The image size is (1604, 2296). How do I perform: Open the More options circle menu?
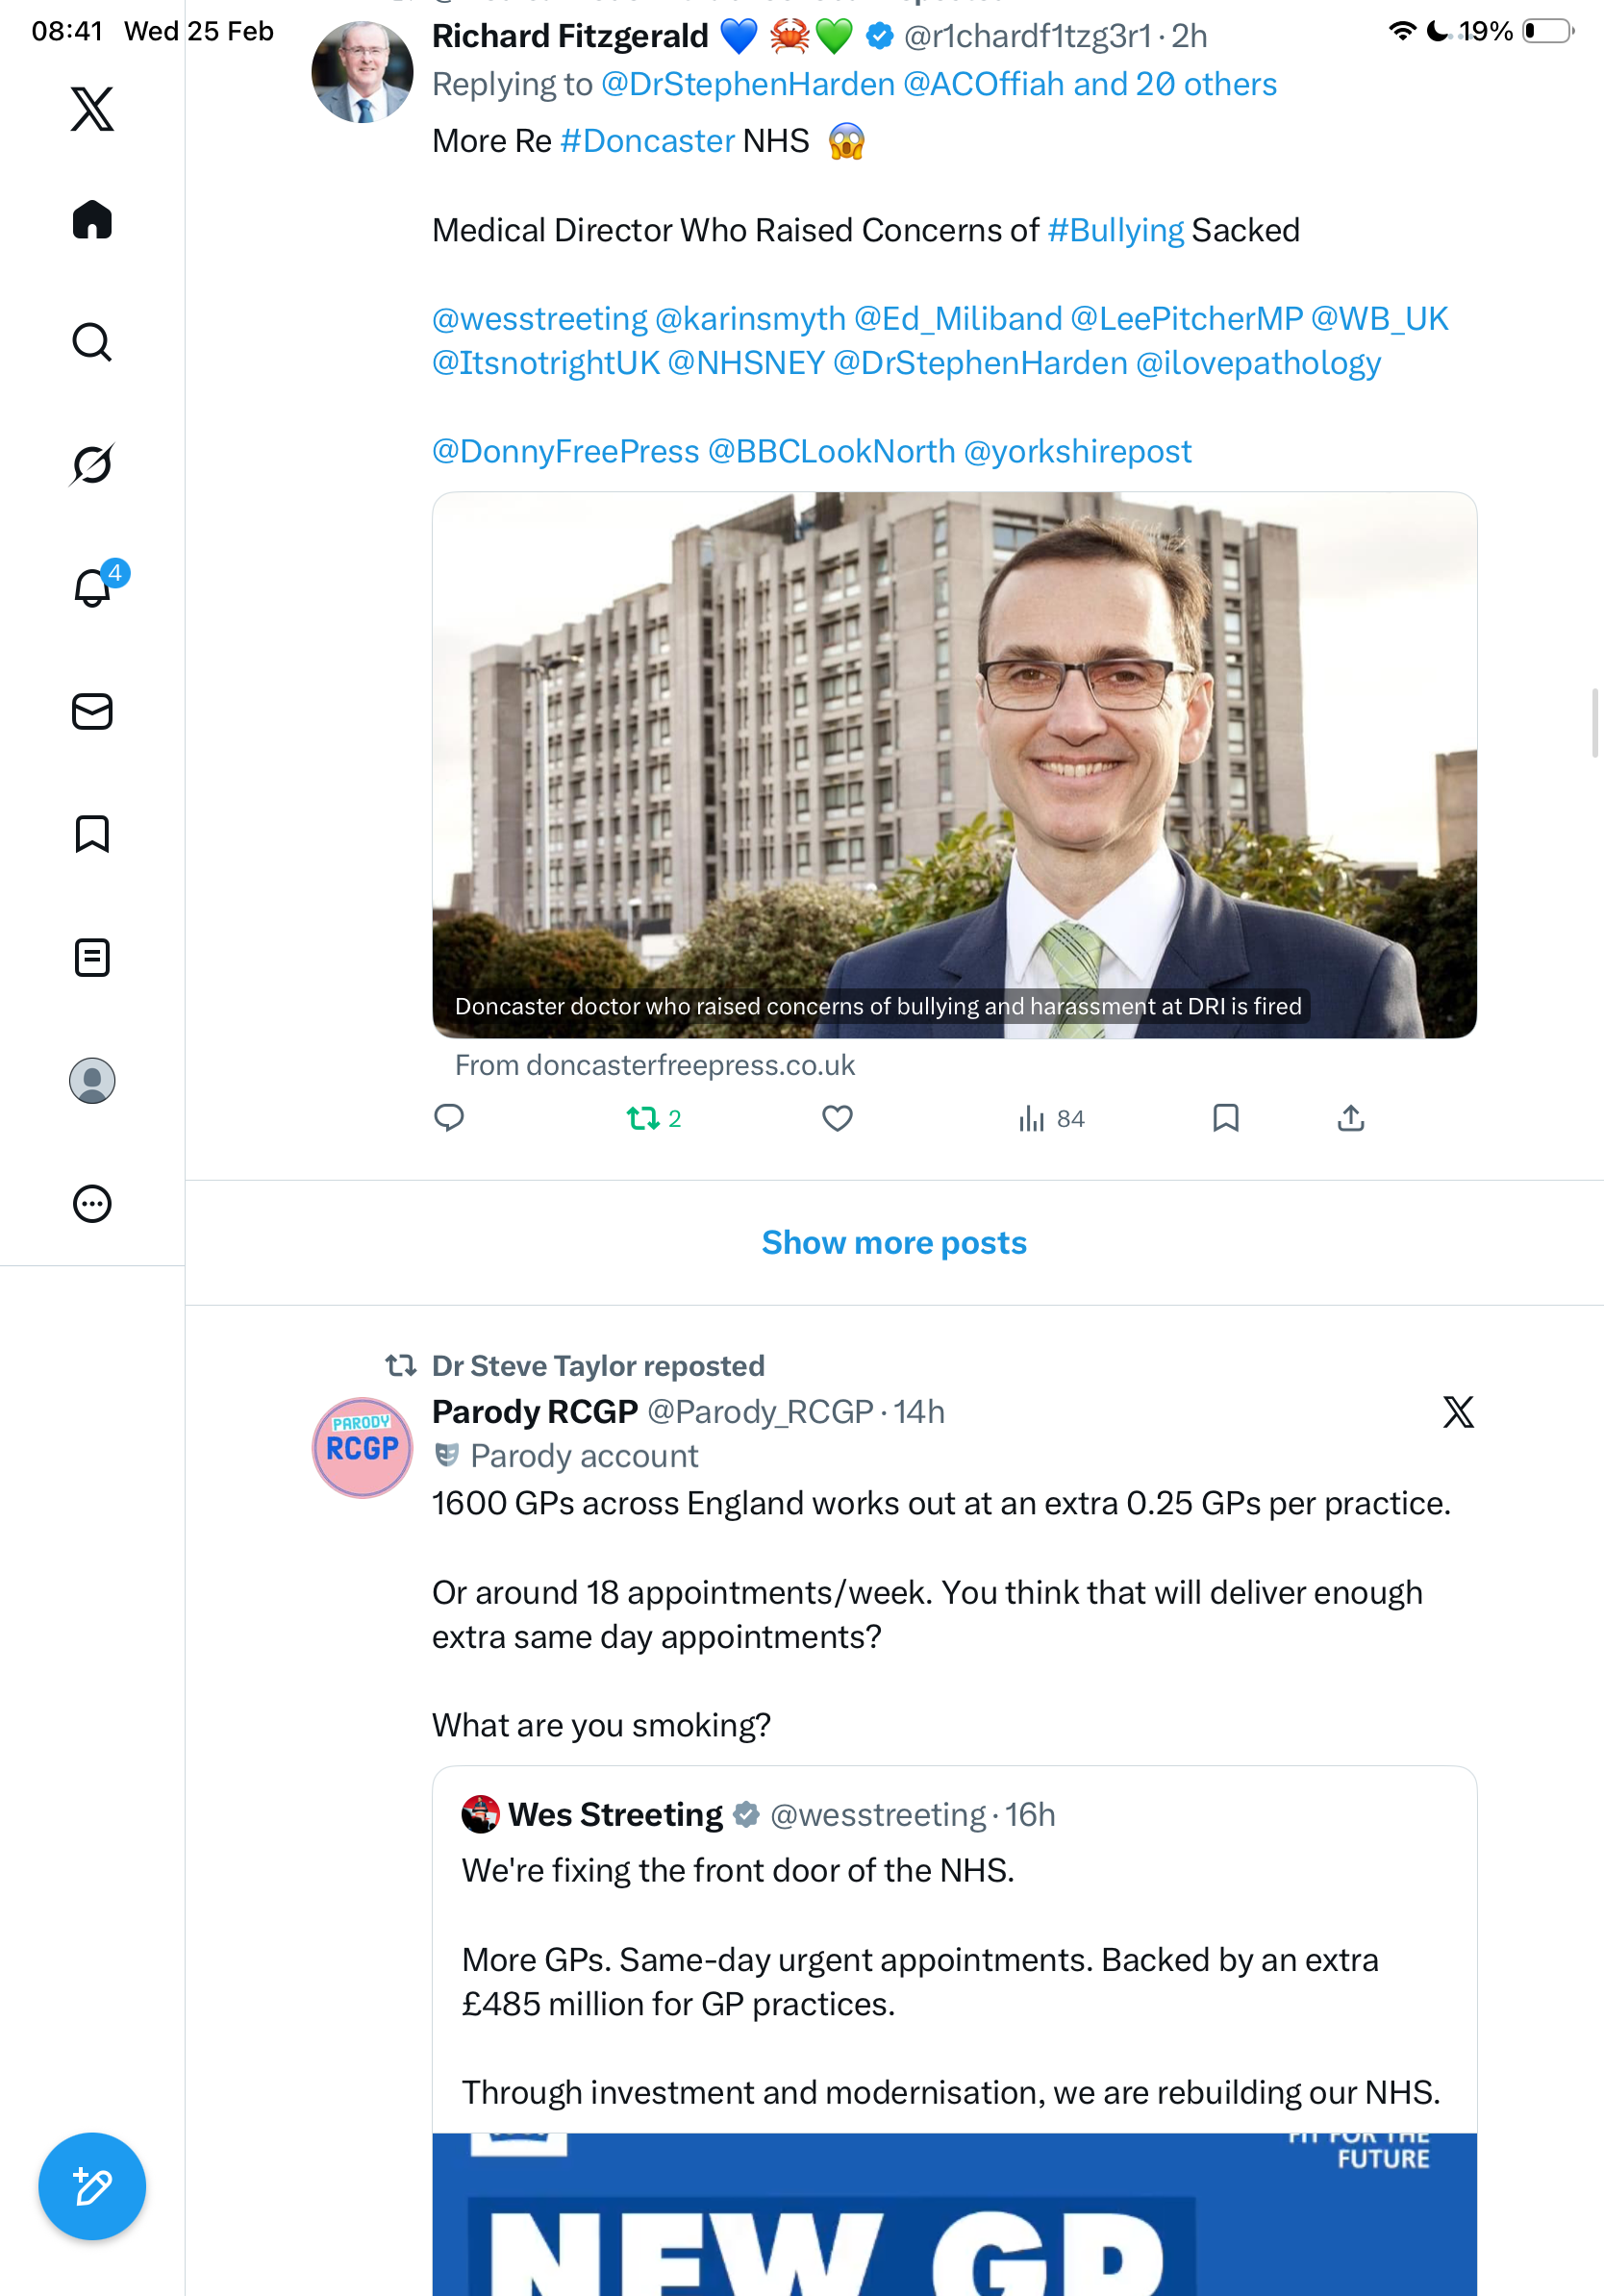pyautogui.click(x=92, y=1203)
